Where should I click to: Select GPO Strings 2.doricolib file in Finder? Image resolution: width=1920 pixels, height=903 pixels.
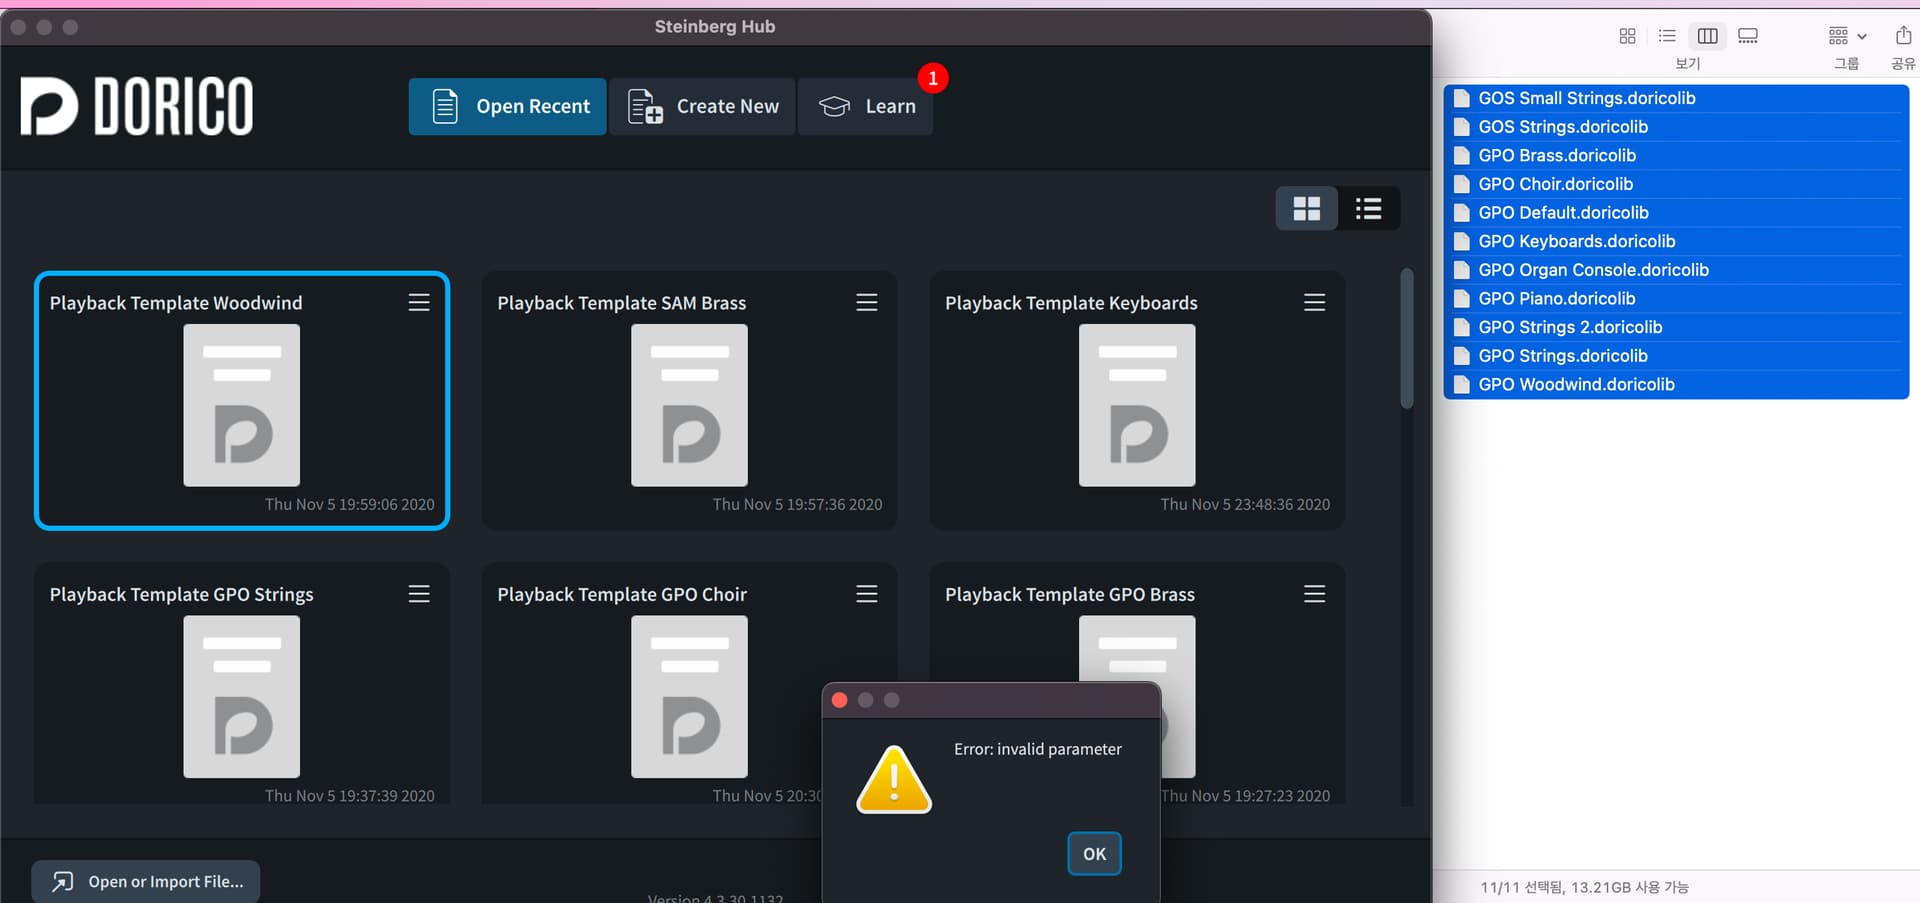1676,327
